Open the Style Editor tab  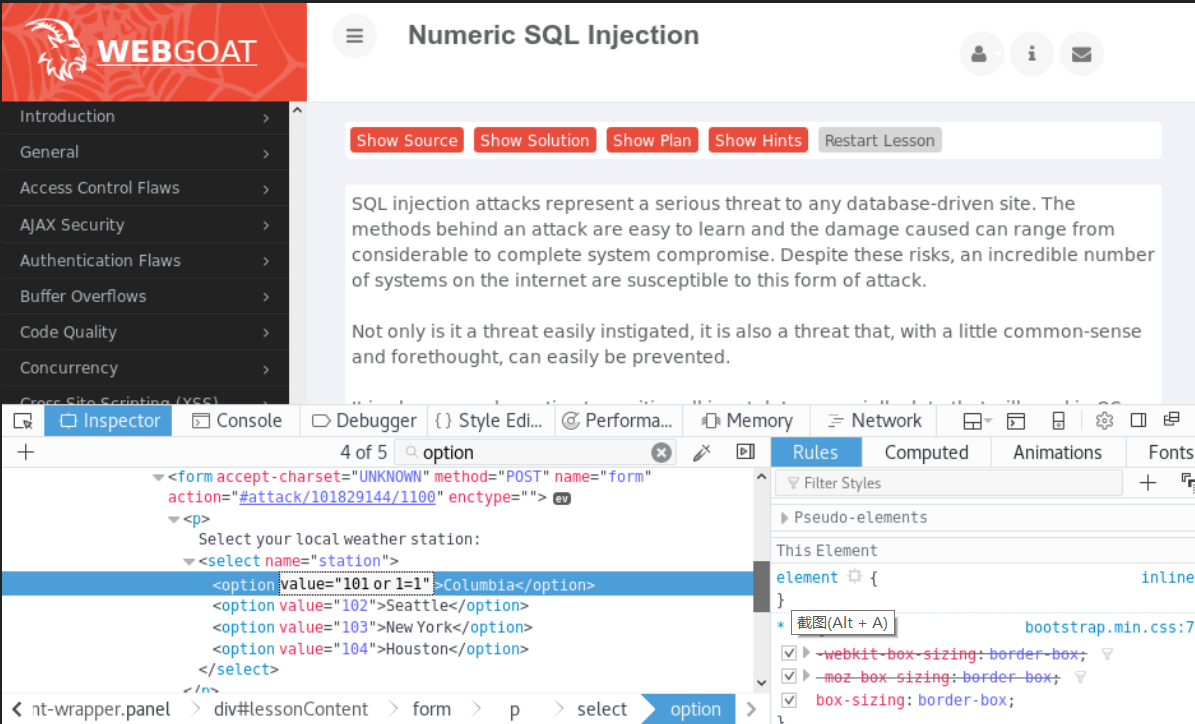click(x=489, y=421)
